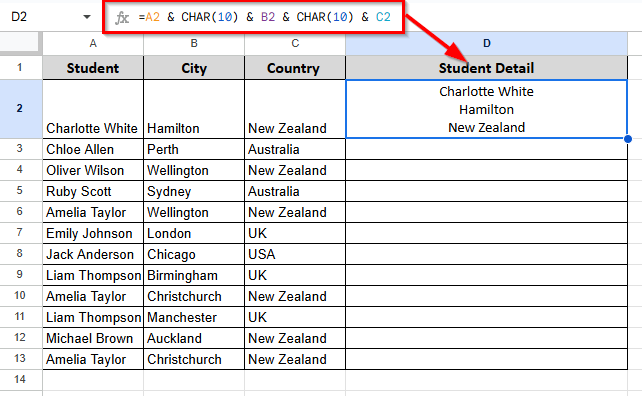Screen dimensions: 642x396
Task: Select row 3 header
Action: click(20, 149)
